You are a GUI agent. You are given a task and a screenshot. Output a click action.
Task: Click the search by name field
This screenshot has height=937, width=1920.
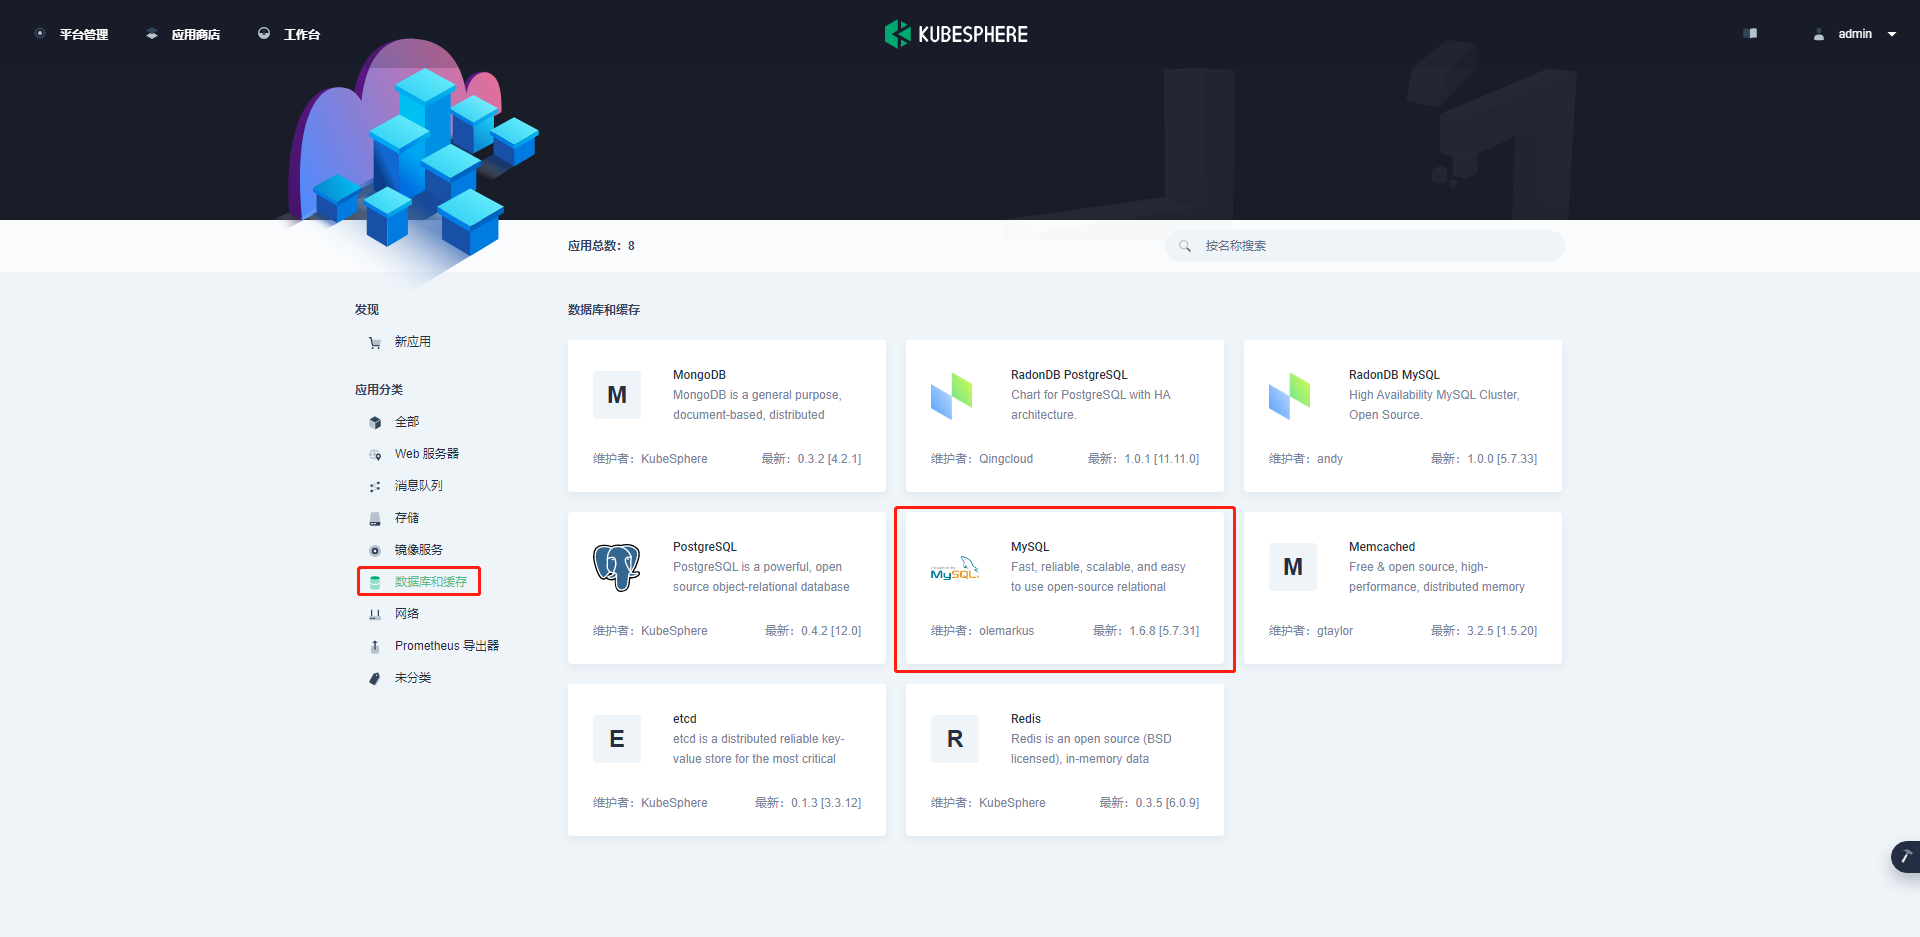coord(1365,246)
